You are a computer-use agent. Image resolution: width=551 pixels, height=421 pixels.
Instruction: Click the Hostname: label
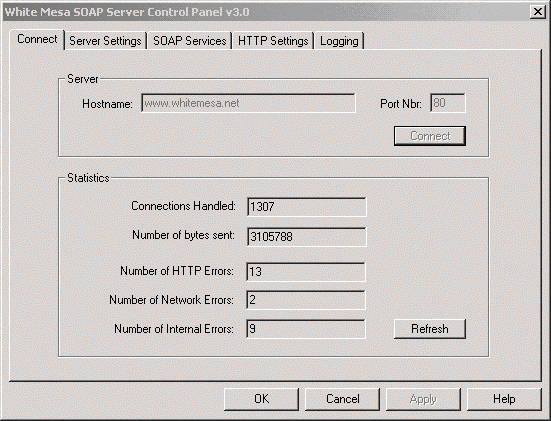click(107, 104)
